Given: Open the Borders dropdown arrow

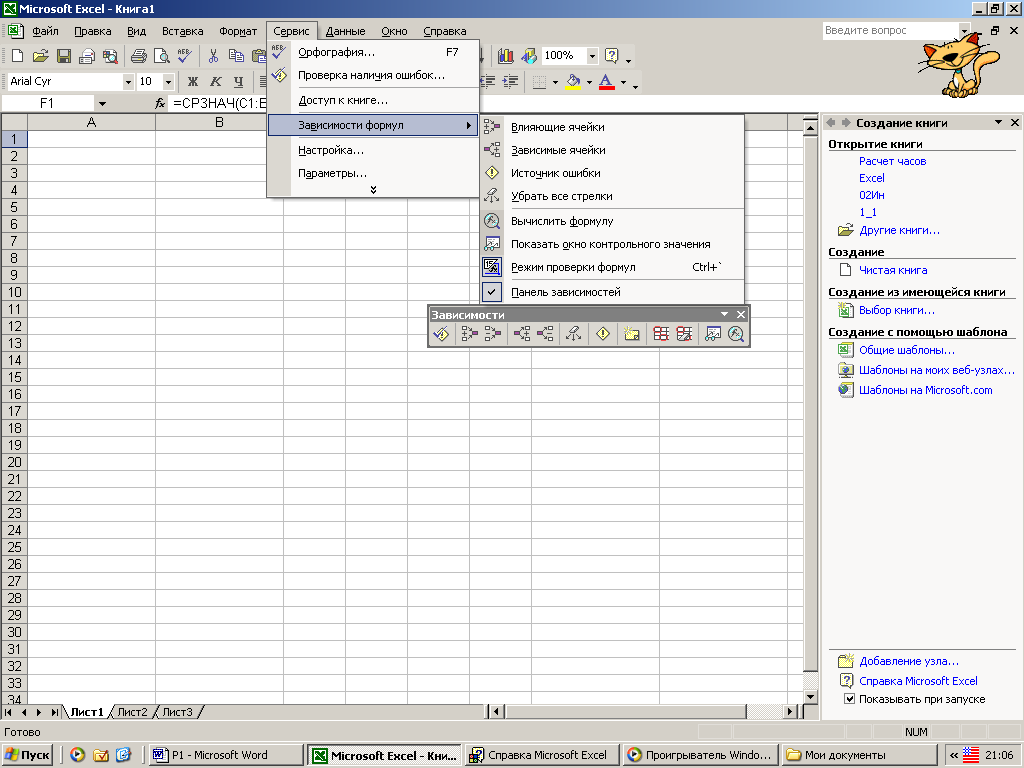Looking at the screenshot, I should pyautogui.click(x=555, y=82).
